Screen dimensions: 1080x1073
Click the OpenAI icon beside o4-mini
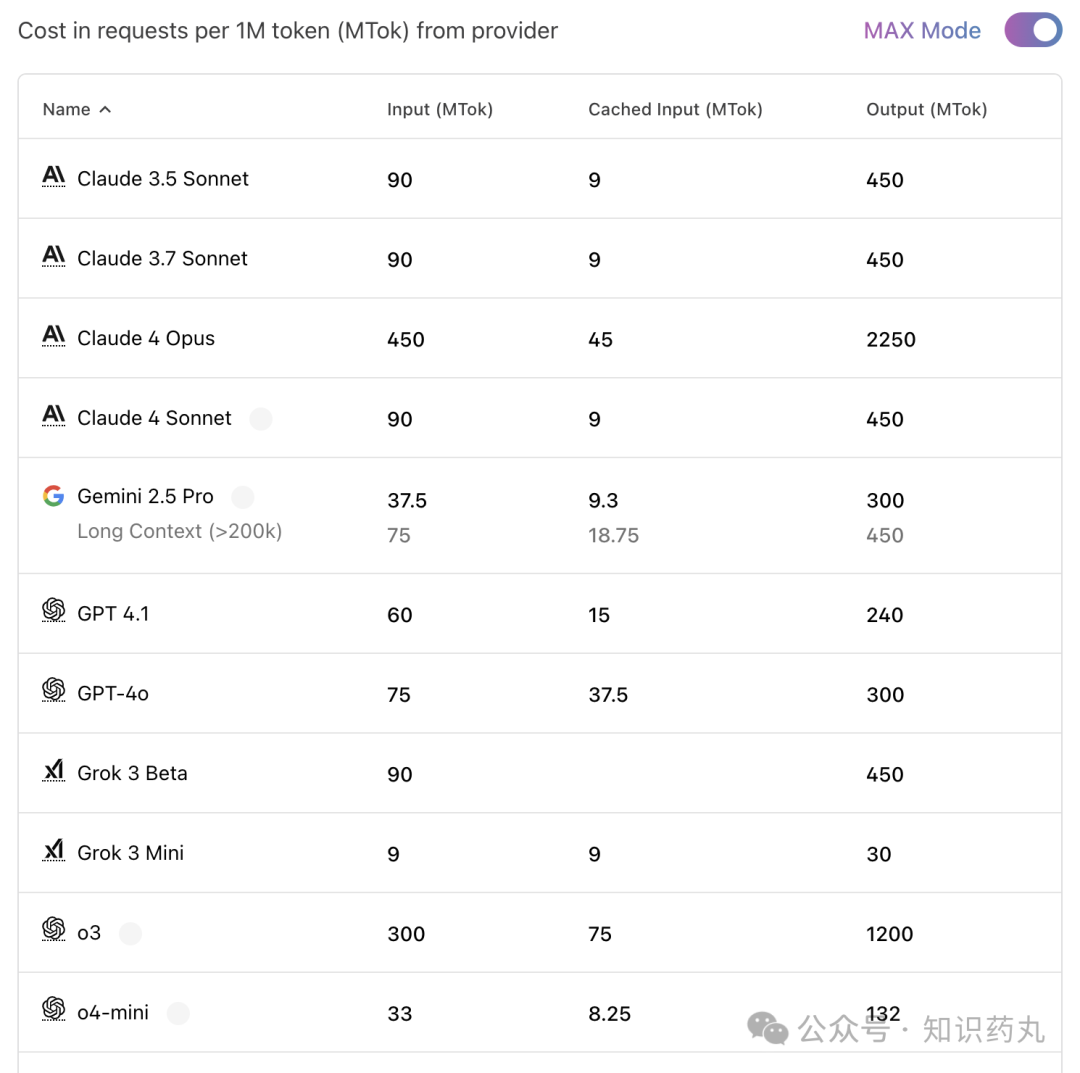(54, 1009)
